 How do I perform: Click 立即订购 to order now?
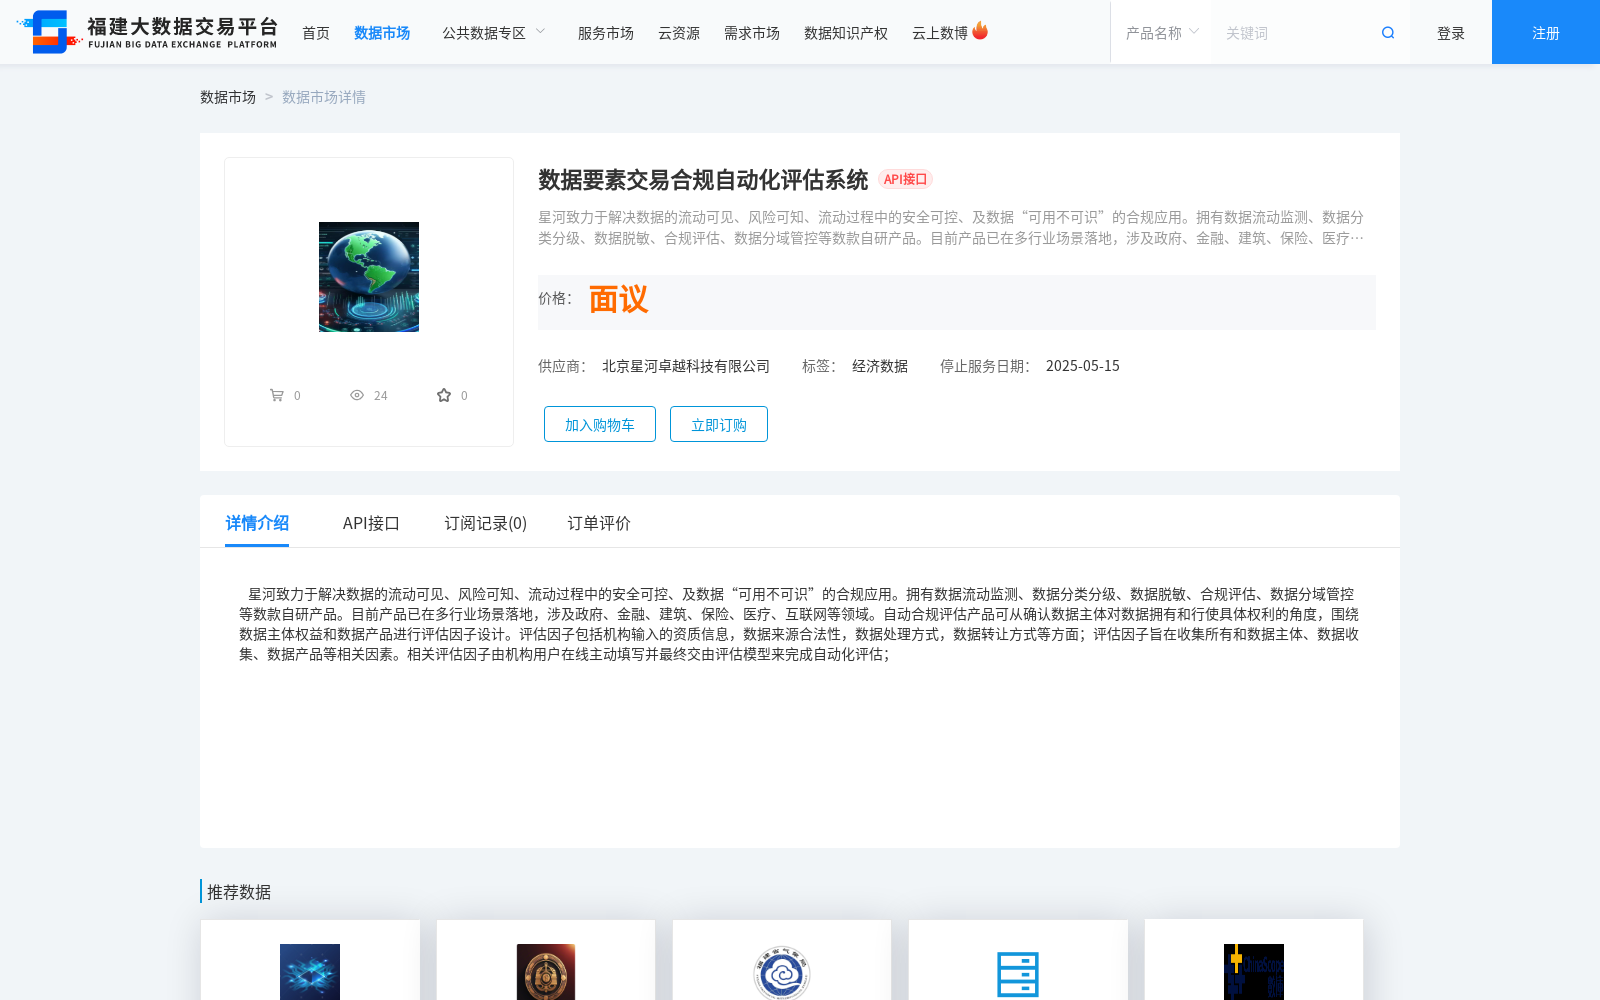tap(718, 424)
